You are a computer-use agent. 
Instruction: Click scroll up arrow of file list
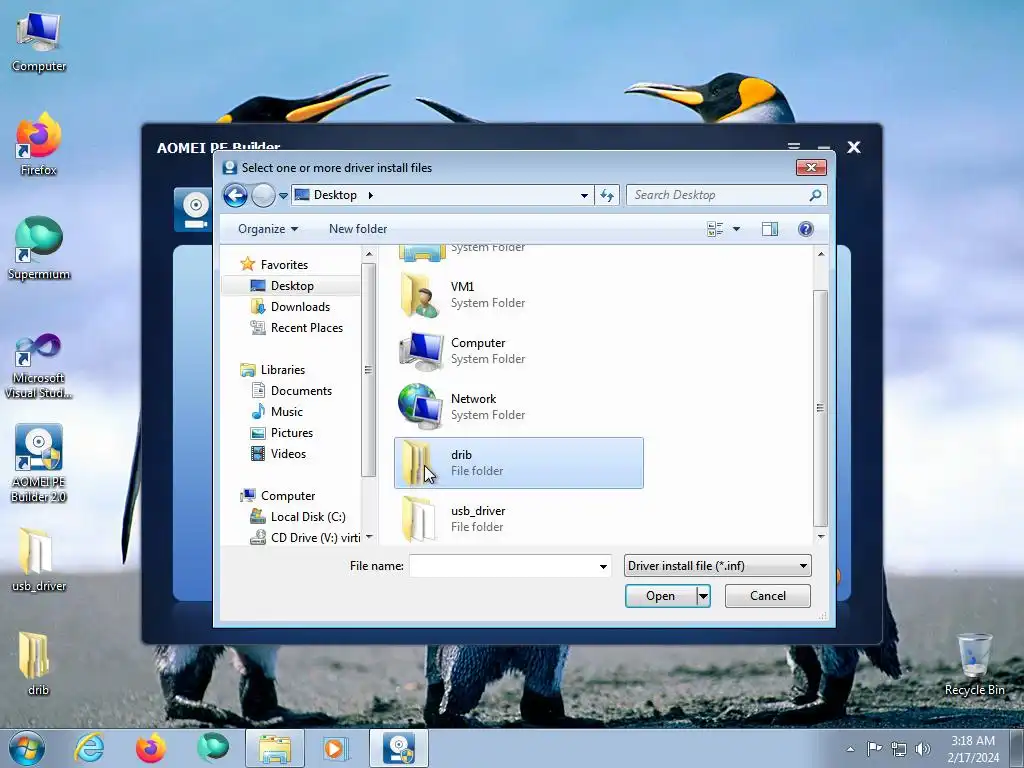[x=821, y=254]
